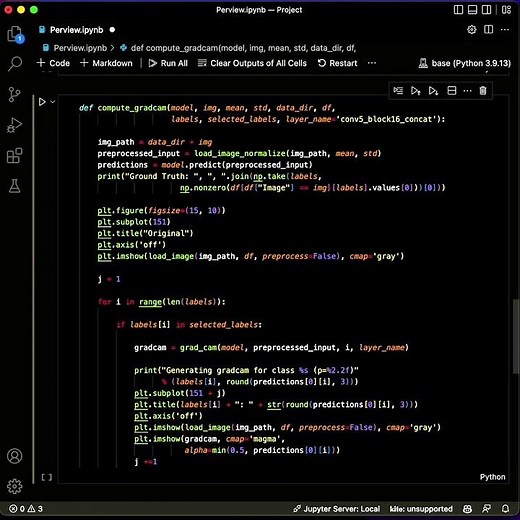Click the vertical editor scrollbar
Screen dimensions: 520x520
pyautogui.click(x=516, y=337)
